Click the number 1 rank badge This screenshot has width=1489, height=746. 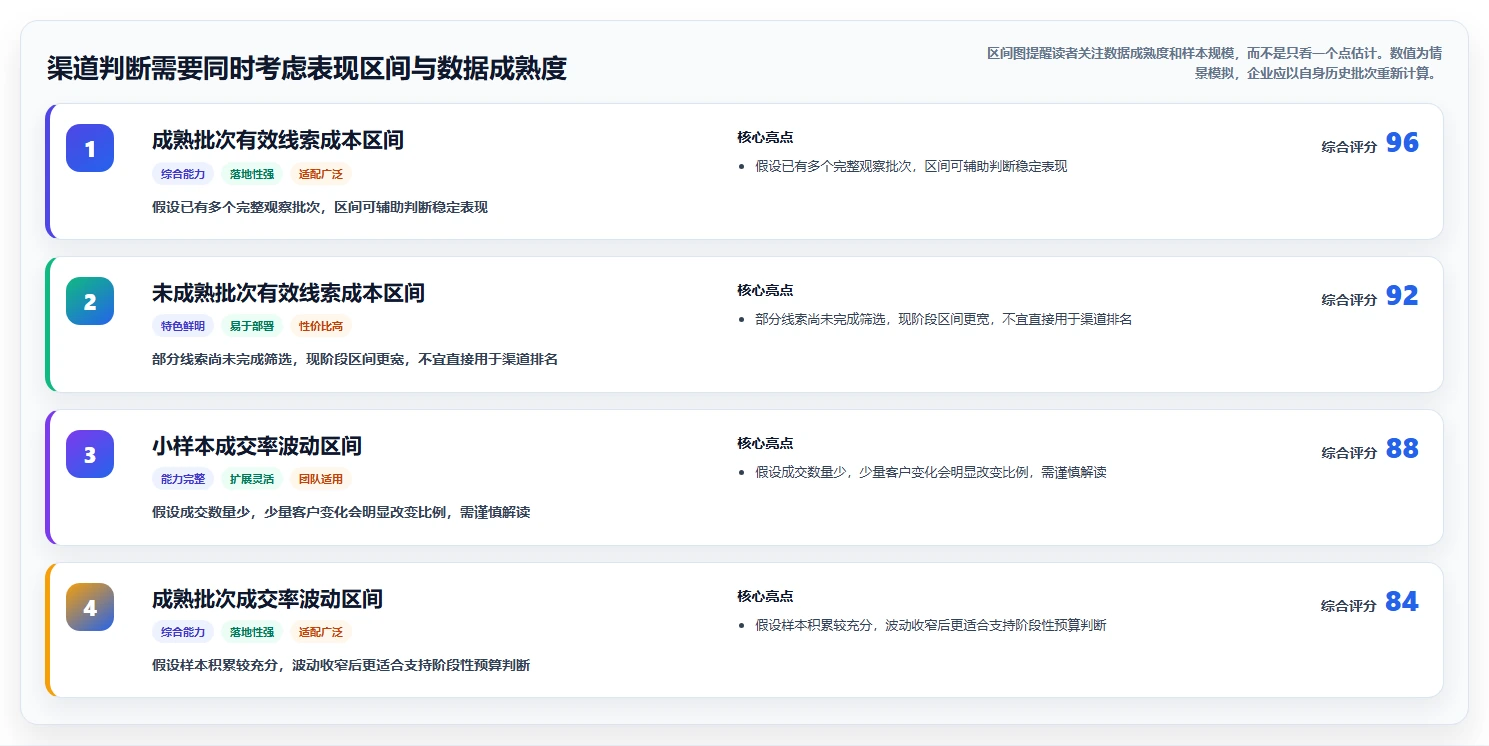pos(90,148)
